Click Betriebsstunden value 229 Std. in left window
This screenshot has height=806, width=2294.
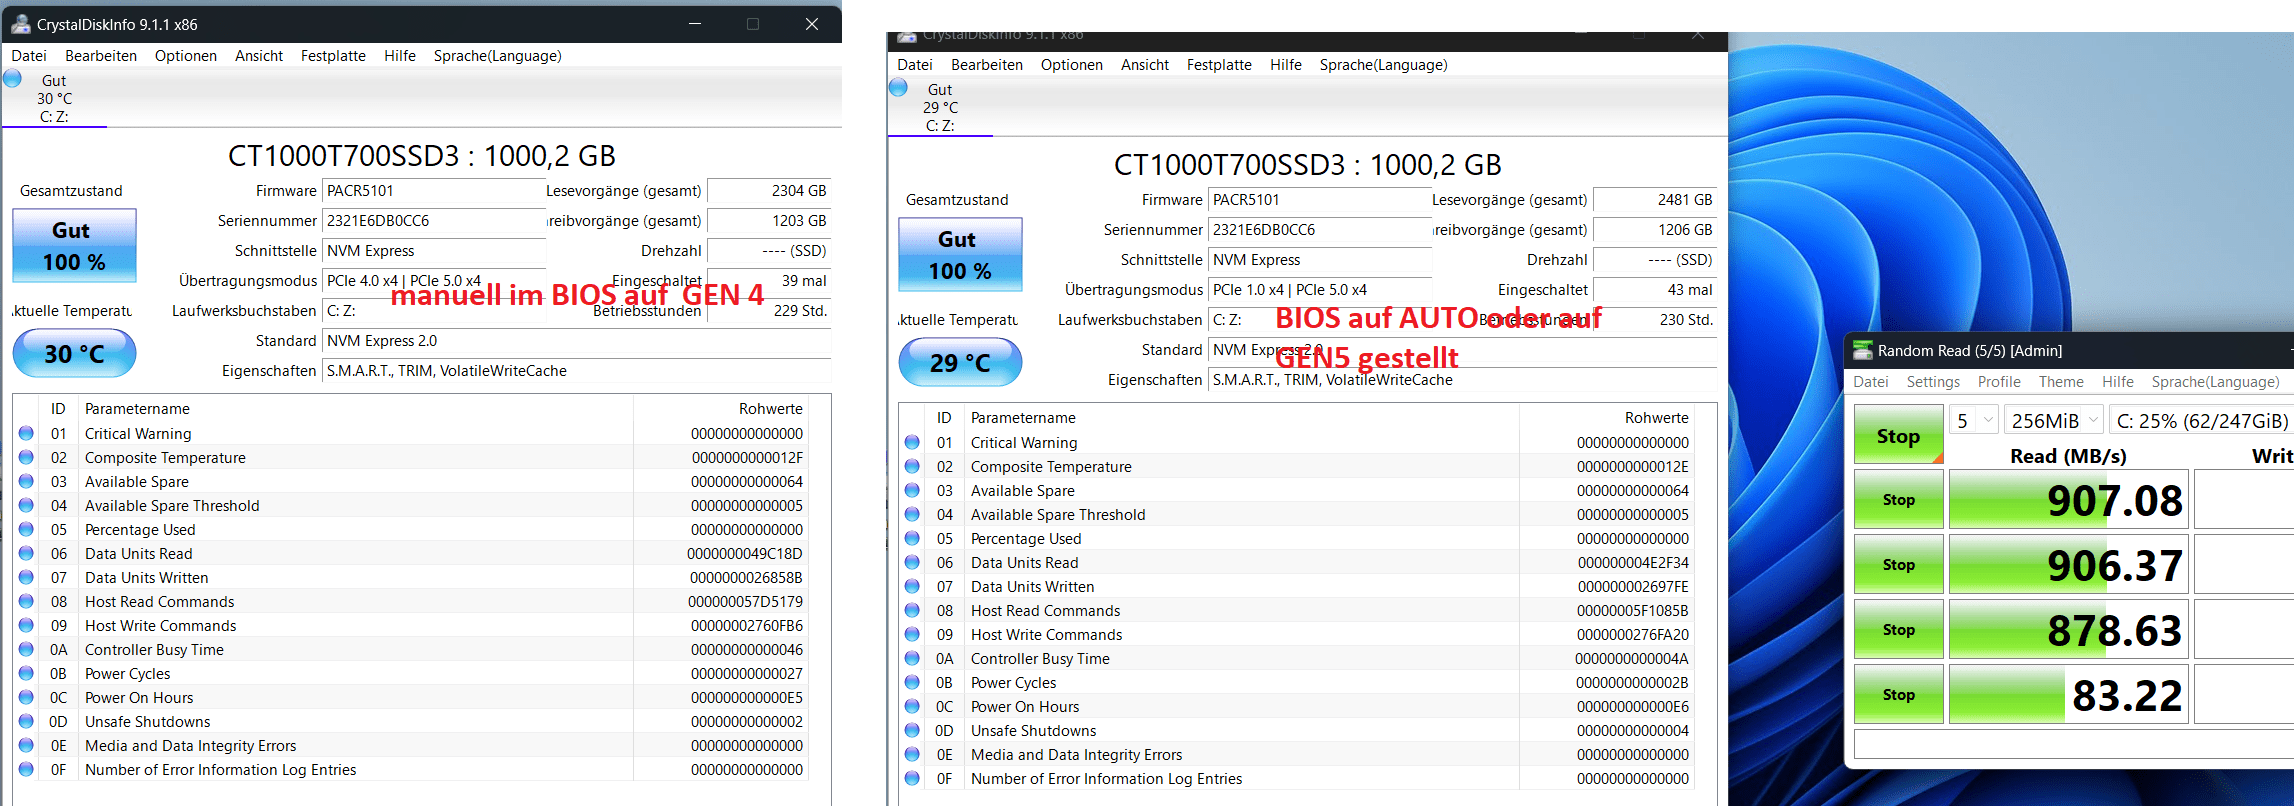coord(769,311)
